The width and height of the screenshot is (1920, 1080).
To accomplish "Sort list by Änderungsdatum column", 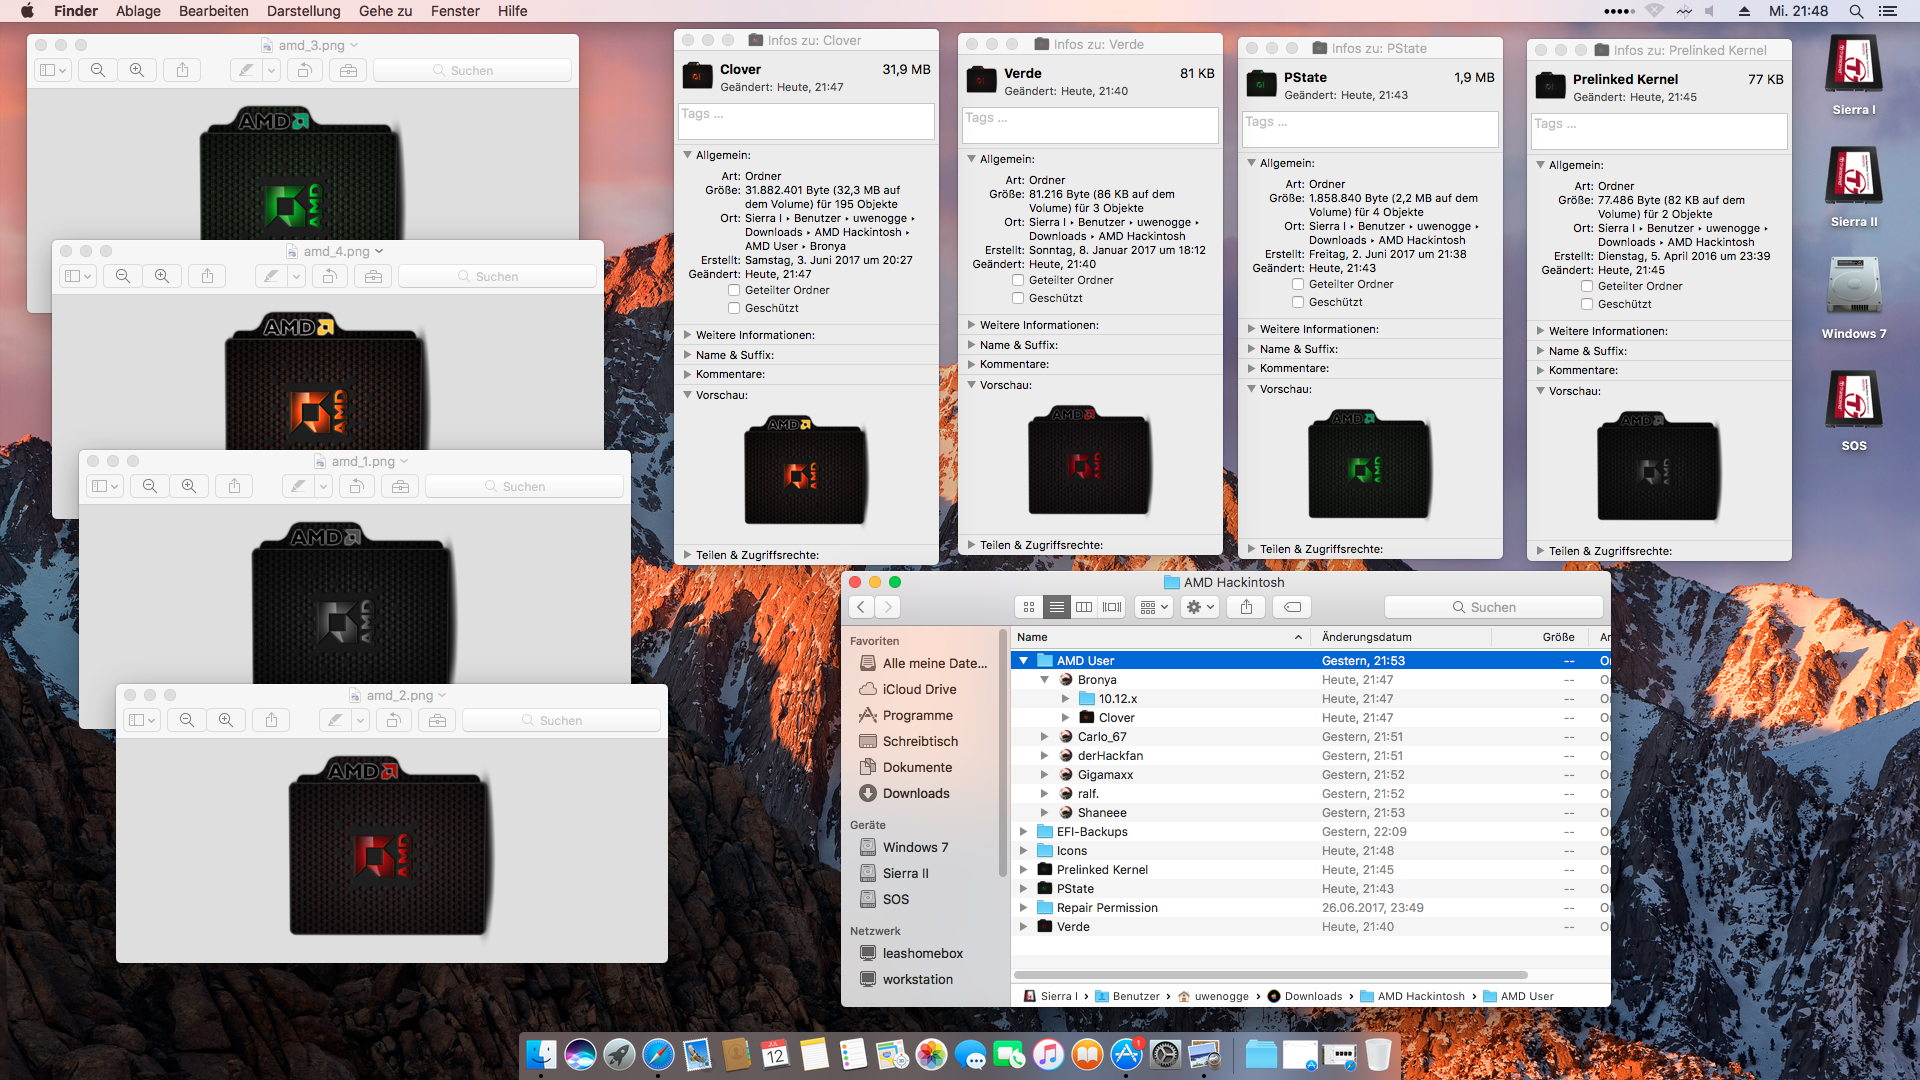I will tap(1367, 637).
